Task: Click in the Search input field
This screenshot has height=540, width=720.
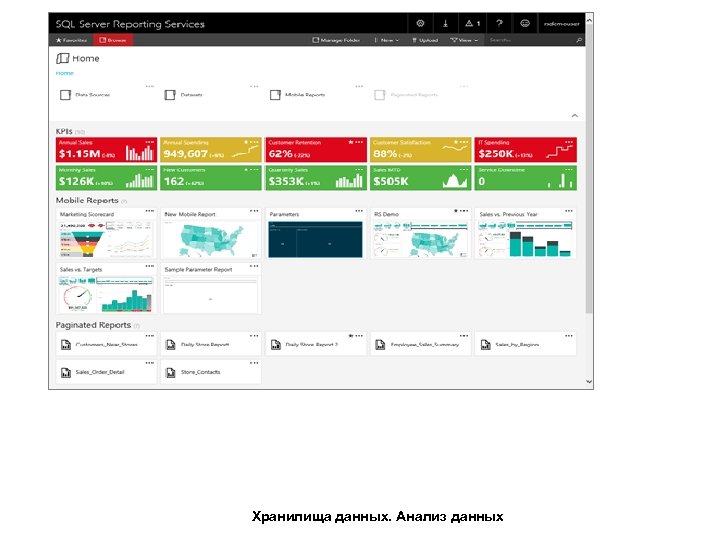Action: [x=531, y=40]
